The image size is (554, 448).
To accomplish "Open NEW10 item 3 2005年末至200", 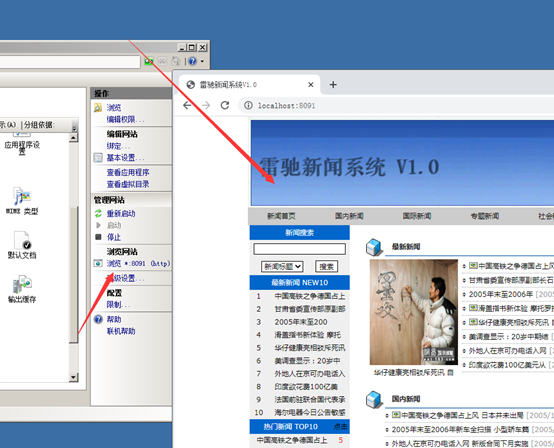I will coord(301,322).
